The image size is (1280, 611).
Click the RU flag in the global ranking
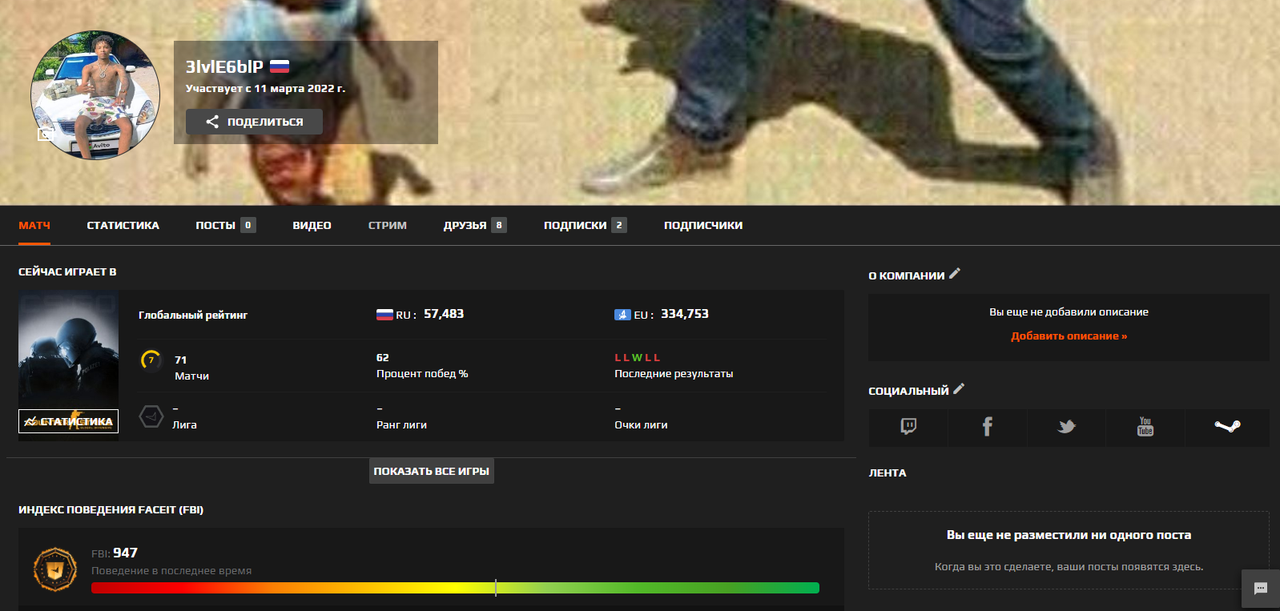coord(384,314)
